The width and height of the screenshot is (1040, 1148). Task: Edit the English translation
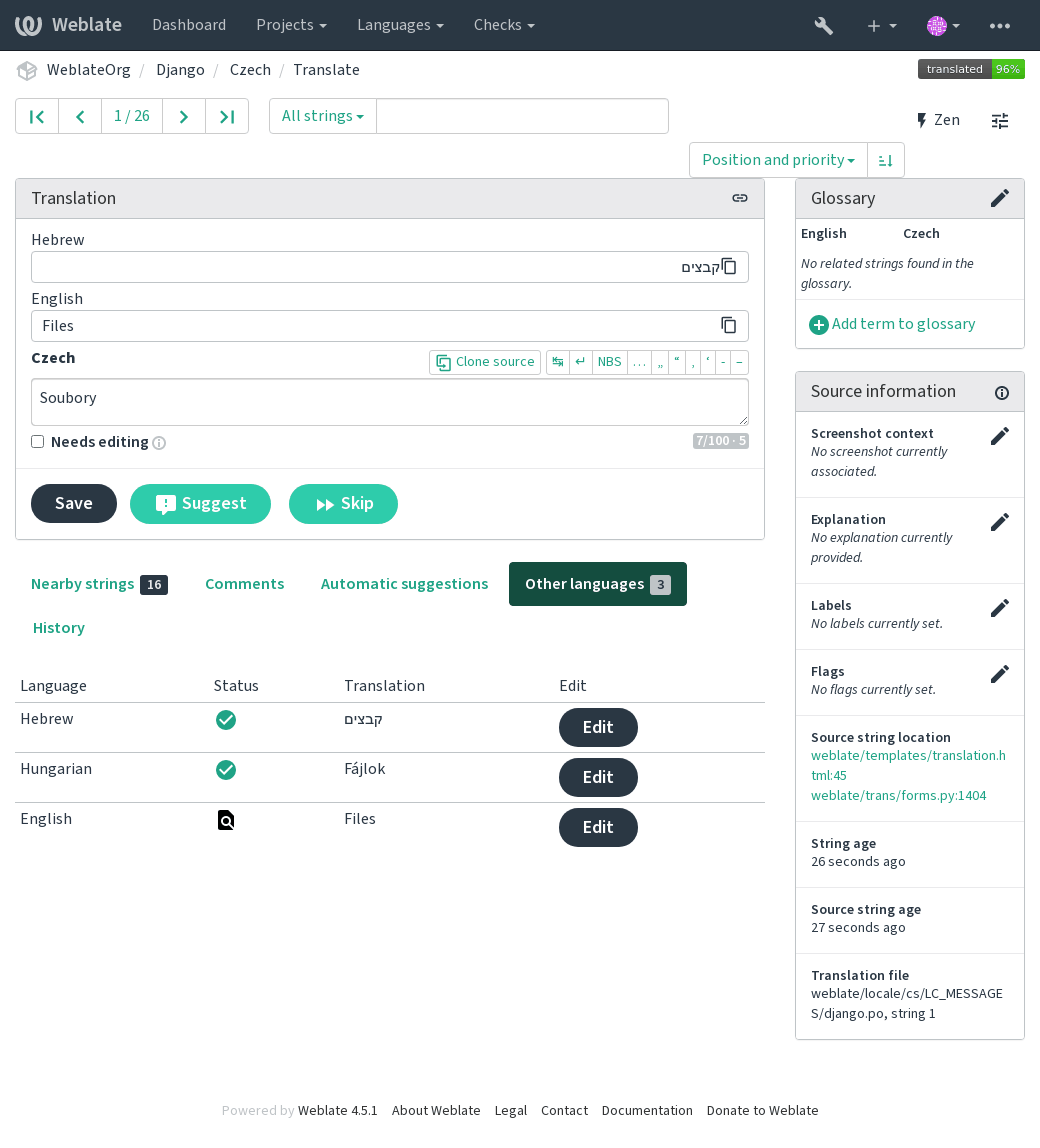[x=598, y=827]
